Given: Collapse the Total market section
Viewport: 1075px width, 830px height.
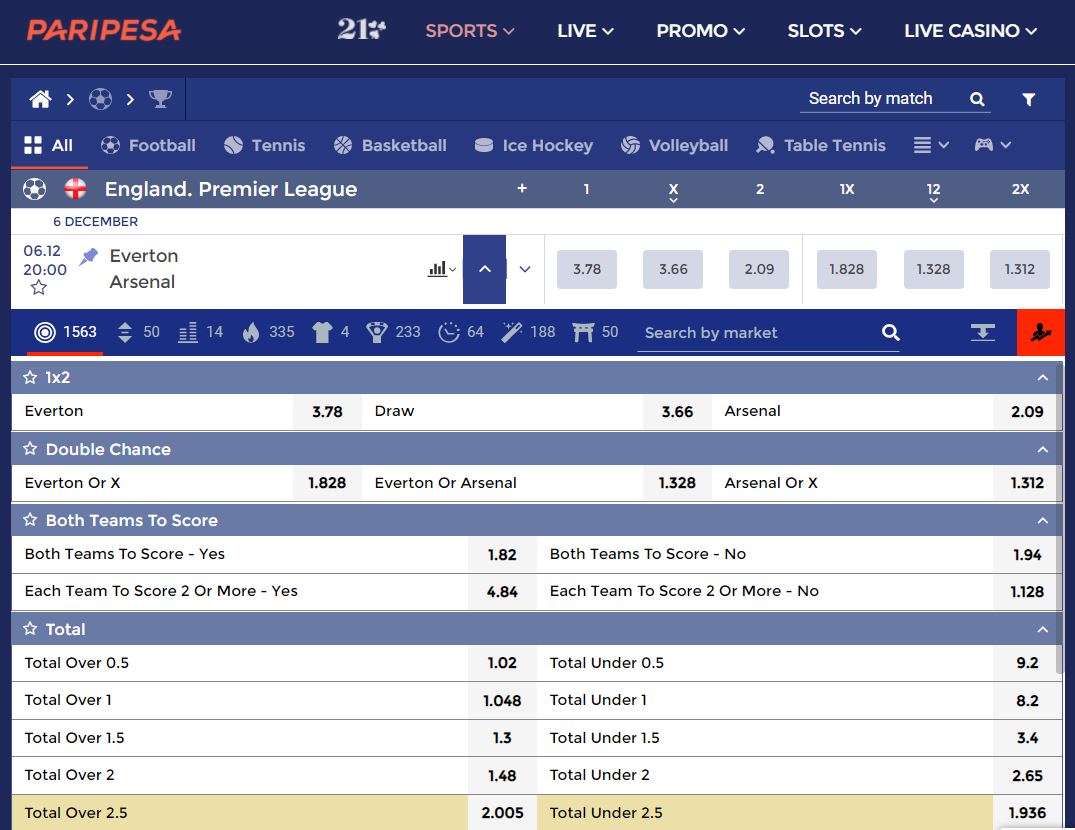Looking at the screenshot, I should [x=1043, y=629].
